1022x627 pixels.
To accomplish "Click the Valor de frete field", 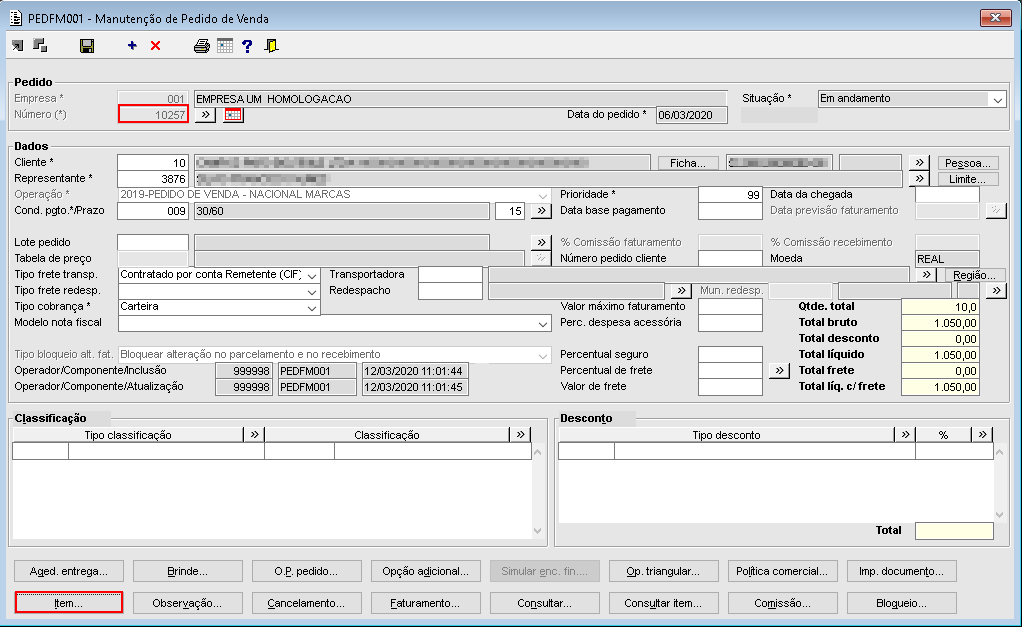I will [x=730, y=386].
